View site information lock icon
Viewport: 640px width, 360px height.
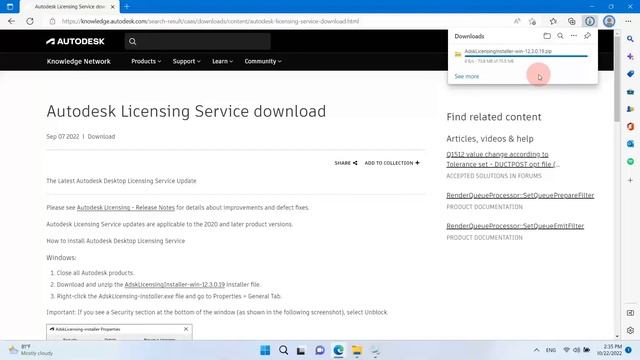52,21
